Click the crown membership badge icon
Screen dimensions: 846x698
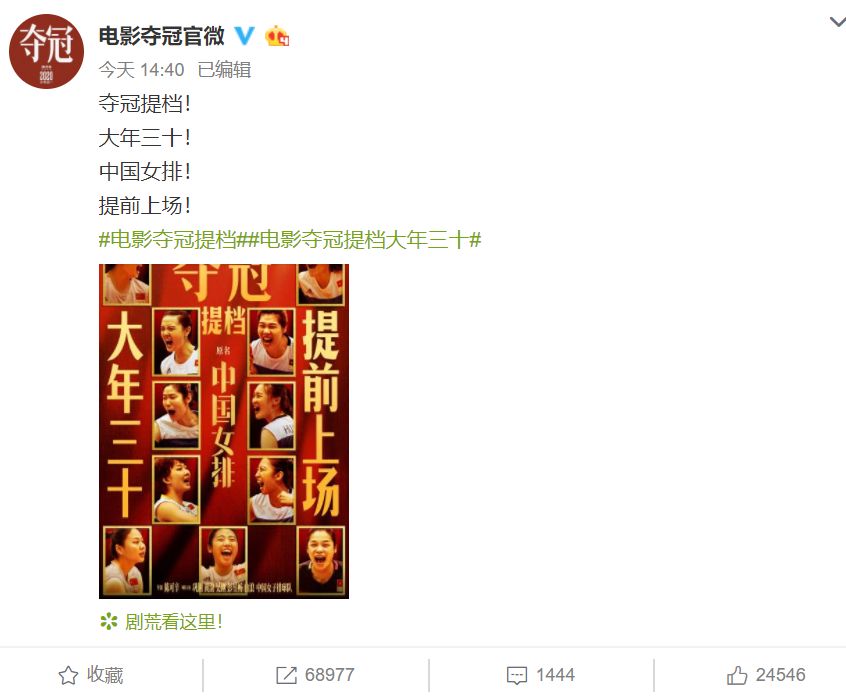[x=277, y=36]
